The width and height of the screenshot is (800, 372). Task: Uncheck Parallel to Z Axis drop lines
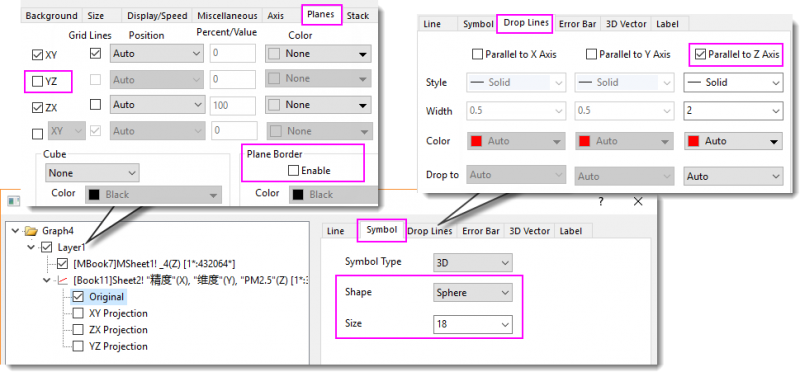(700, 54)
